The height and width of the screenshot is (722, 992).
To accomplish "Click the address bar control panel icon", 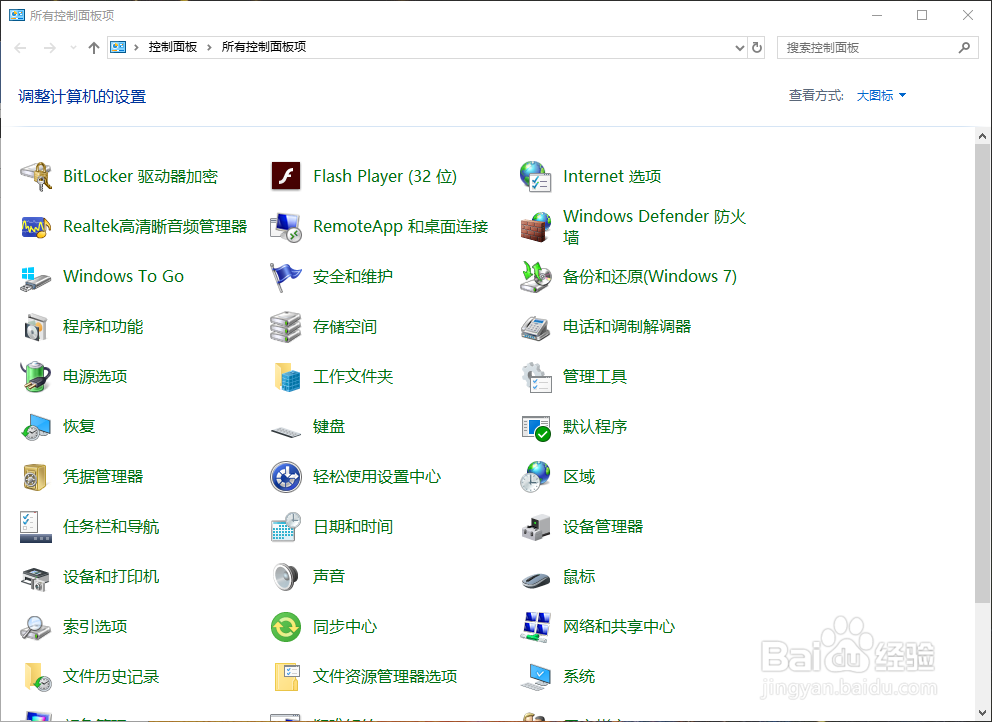I will click(x=118, y=47).
